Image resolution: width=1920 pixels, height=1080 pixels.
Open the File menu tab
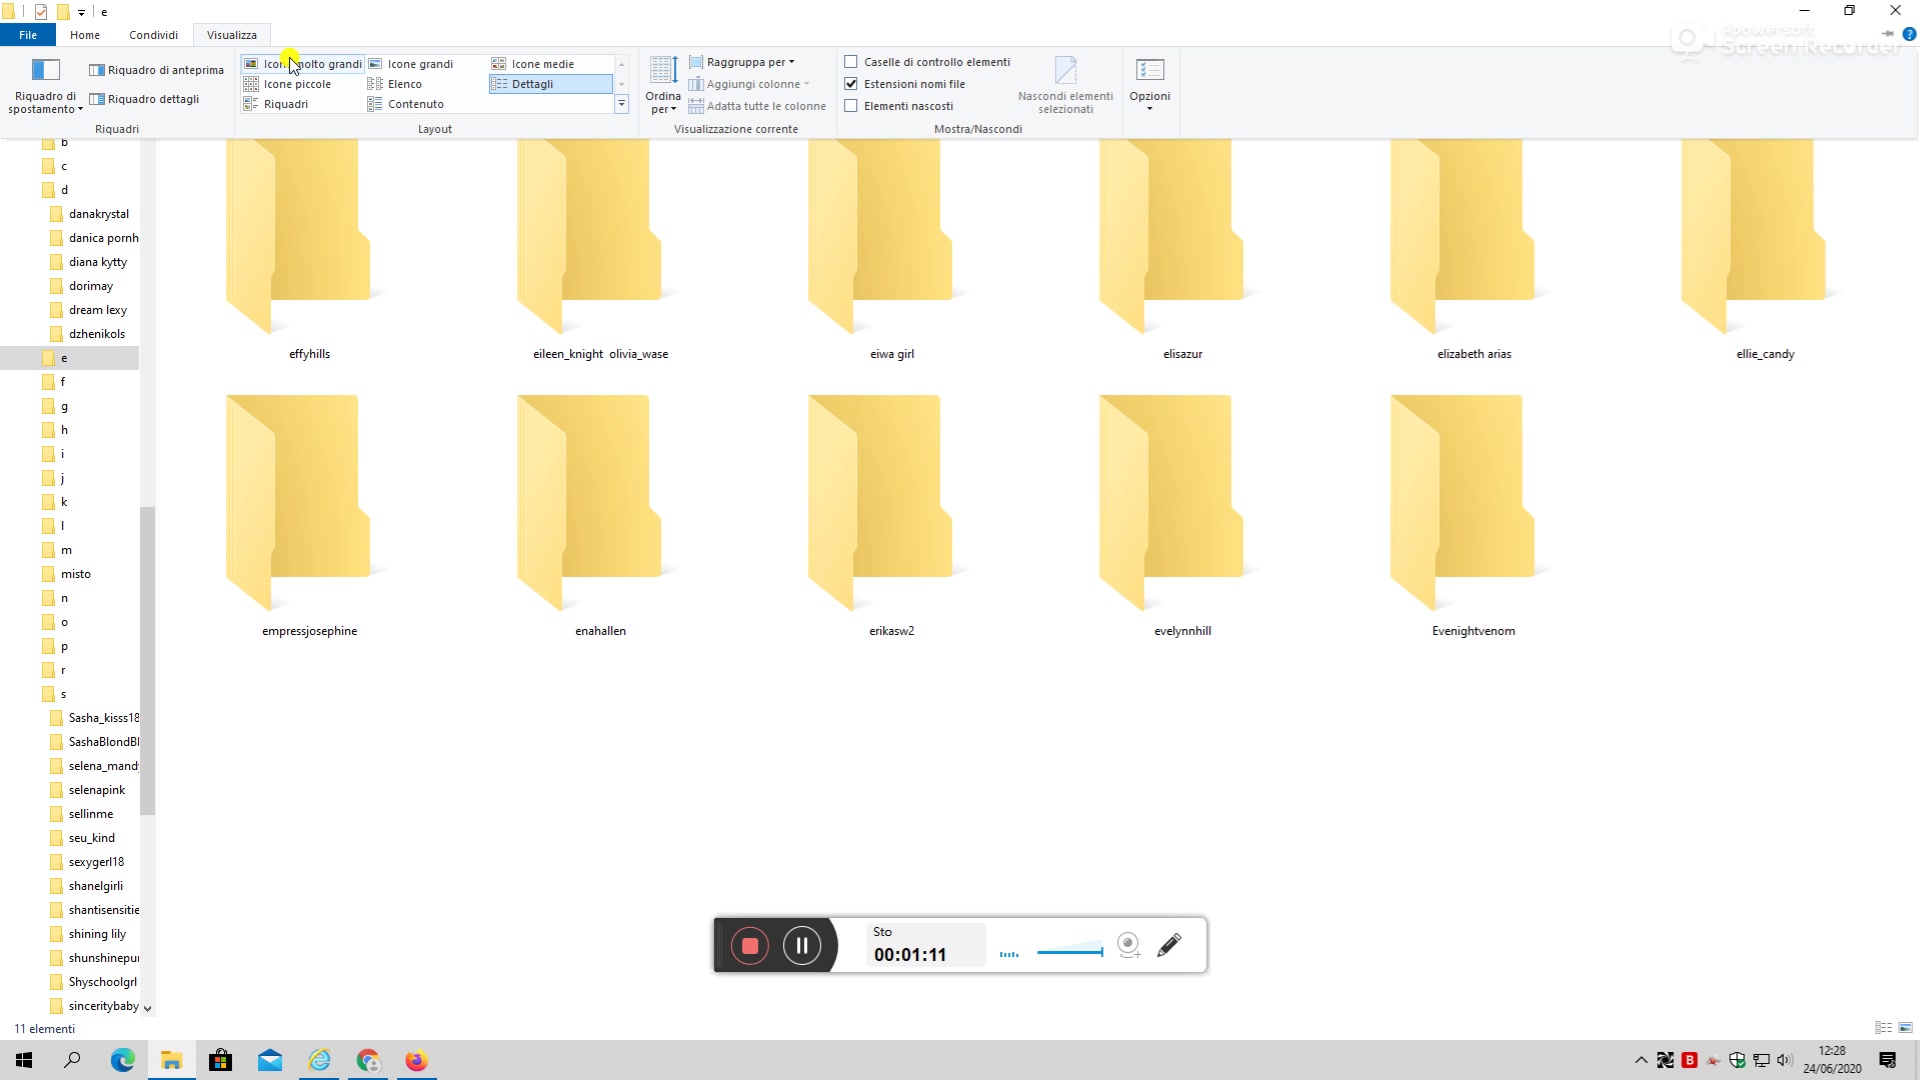28,35
